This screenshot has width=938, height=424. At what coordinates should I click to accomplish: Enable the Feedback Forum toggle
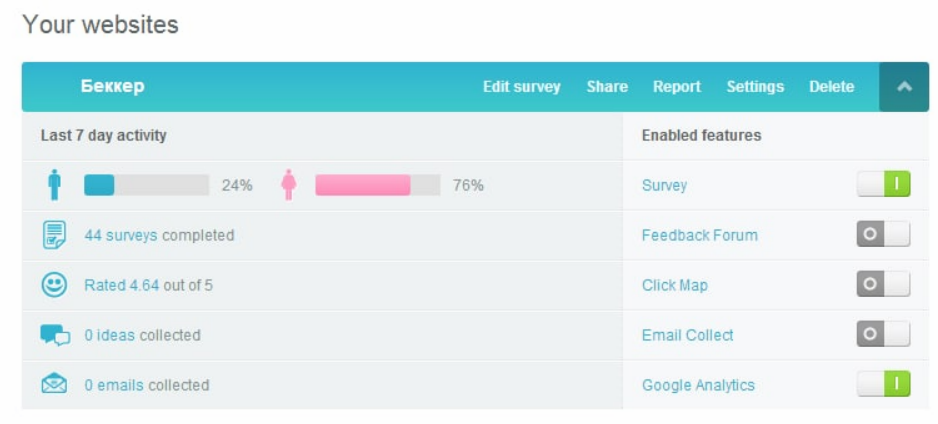point(884,234)
